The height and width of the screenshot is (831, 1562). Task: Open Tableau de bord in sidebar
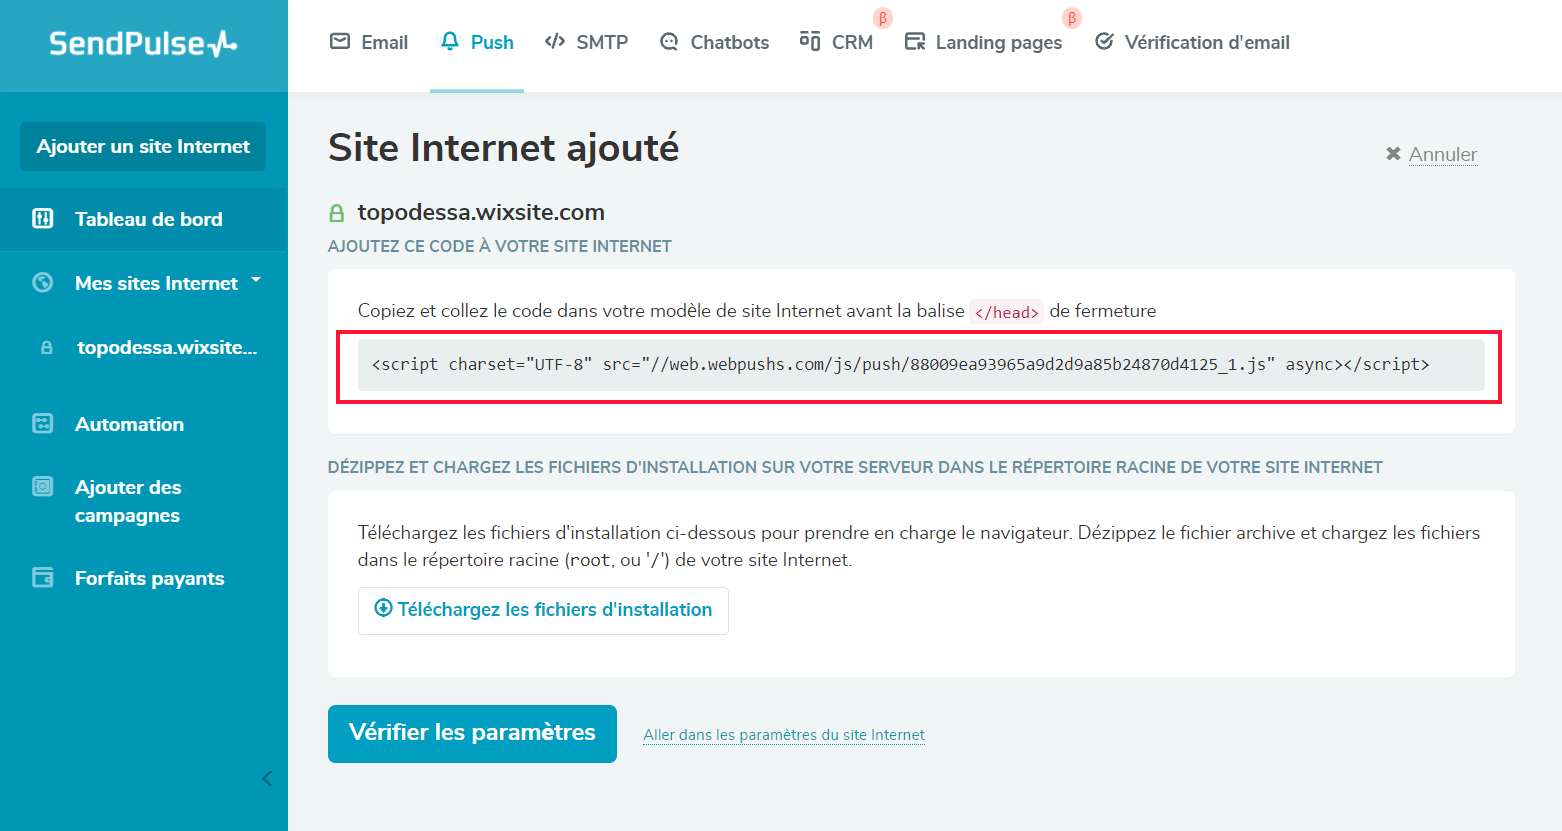coord(144,219)
